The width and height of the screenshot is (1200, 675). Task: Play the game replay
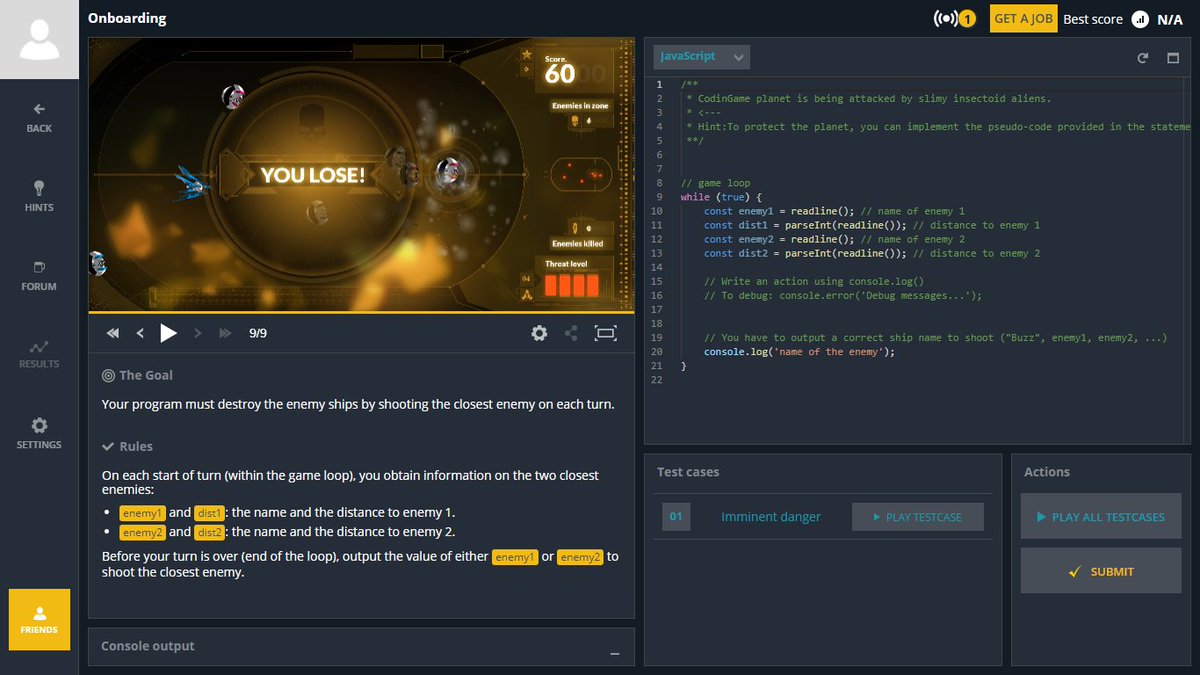pyautogui.click(x=169, y=333)
